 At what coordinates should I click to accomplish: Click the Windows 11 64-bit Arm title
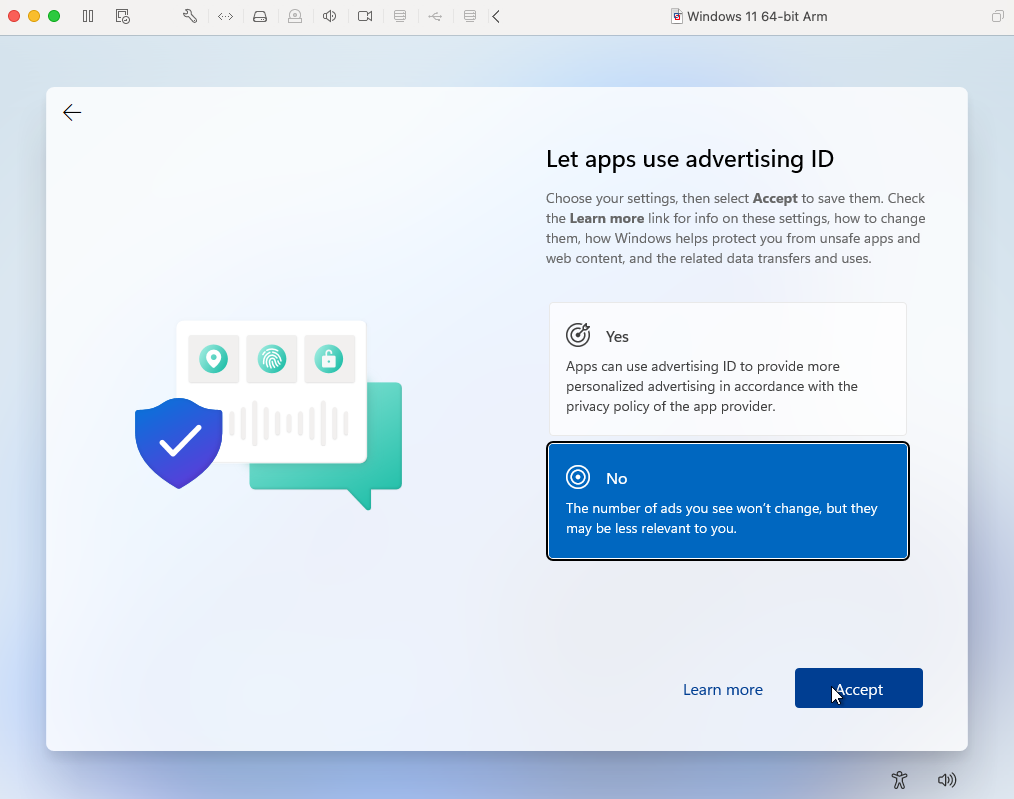(x=757, y=16)
